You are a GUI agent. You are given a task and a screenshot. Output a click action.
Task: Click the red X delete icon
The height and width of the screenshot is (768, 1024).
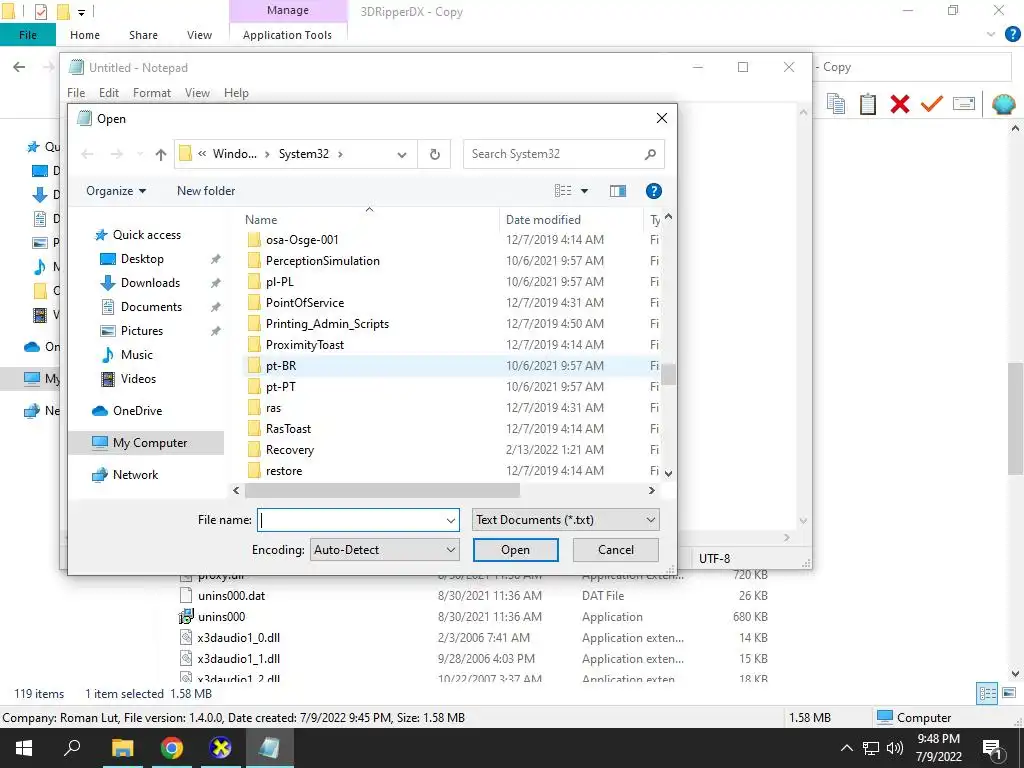pyautogui.click(x=899, y=104)
